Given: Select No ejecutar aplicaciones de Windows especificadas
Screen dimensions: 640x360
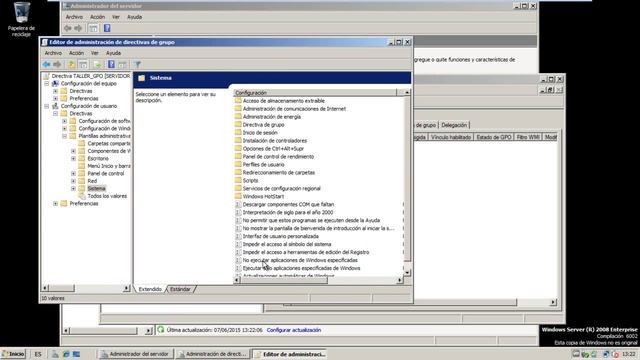Looking at the screenshot, I should (x=300, y=260).
